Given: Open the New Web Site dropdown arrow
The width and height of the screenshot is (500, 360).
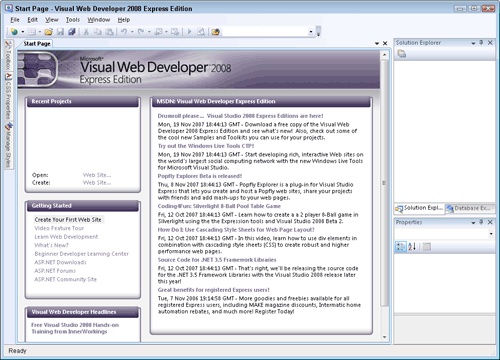Looking at the screenshot, I should tap(23, 32).
